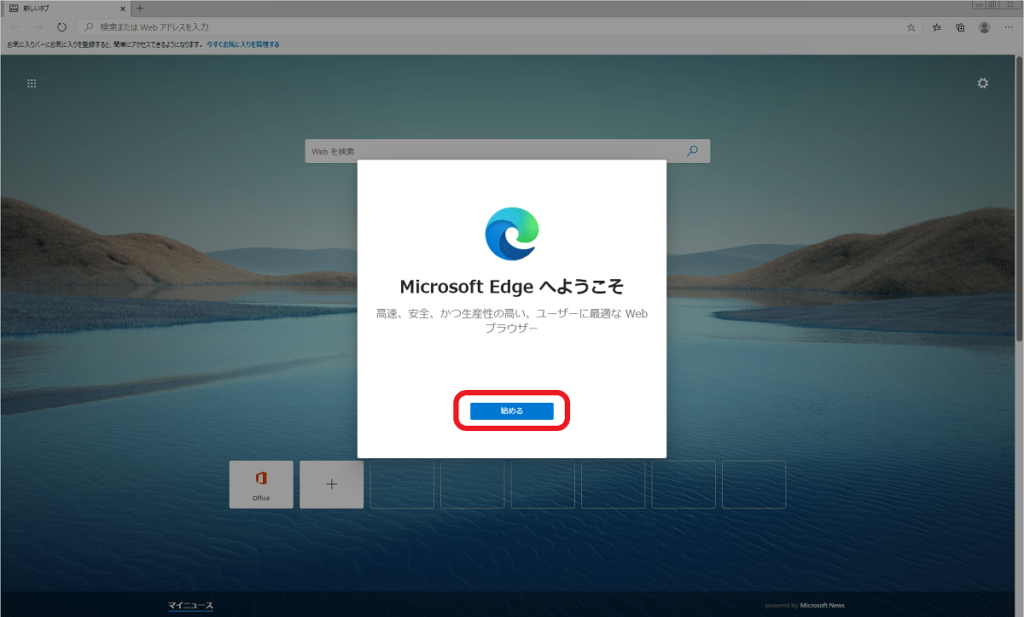Focus the address bar showing 検索または Web アドレスを入力
Screen dimensions: 1024x617
500,27
